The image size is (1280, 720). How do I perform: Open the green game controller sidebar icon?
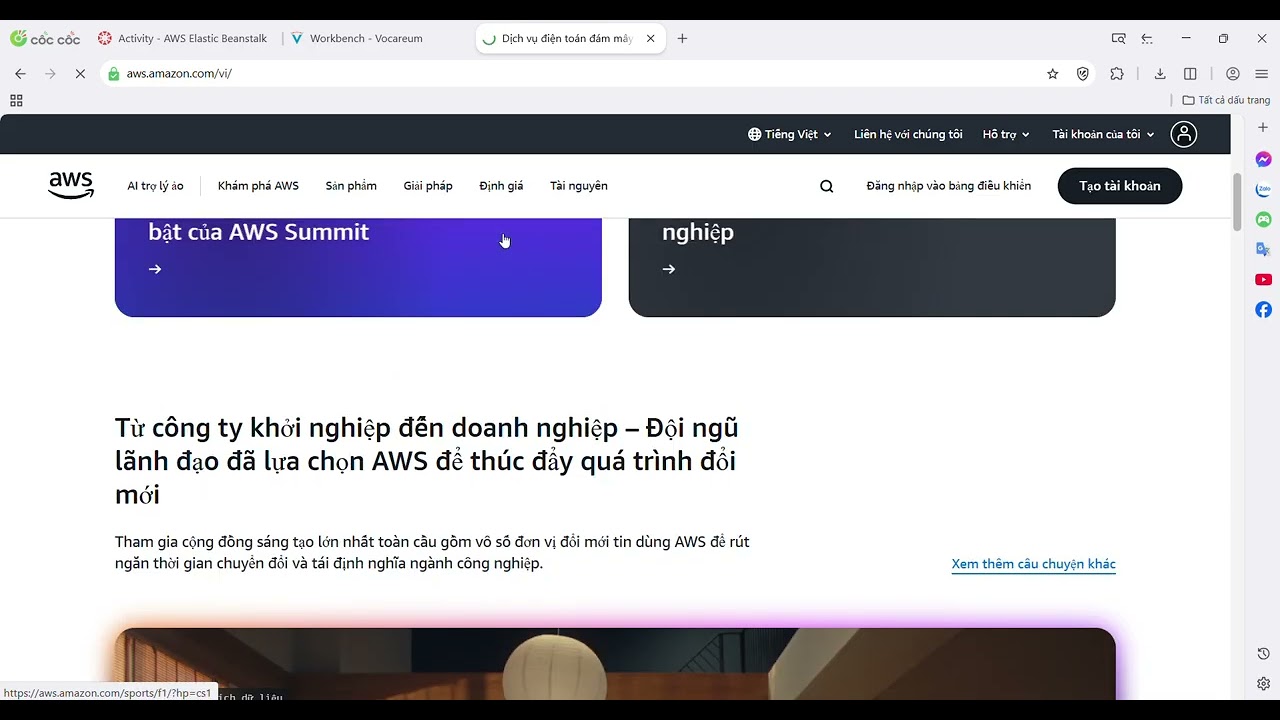tap(1264, 219)
